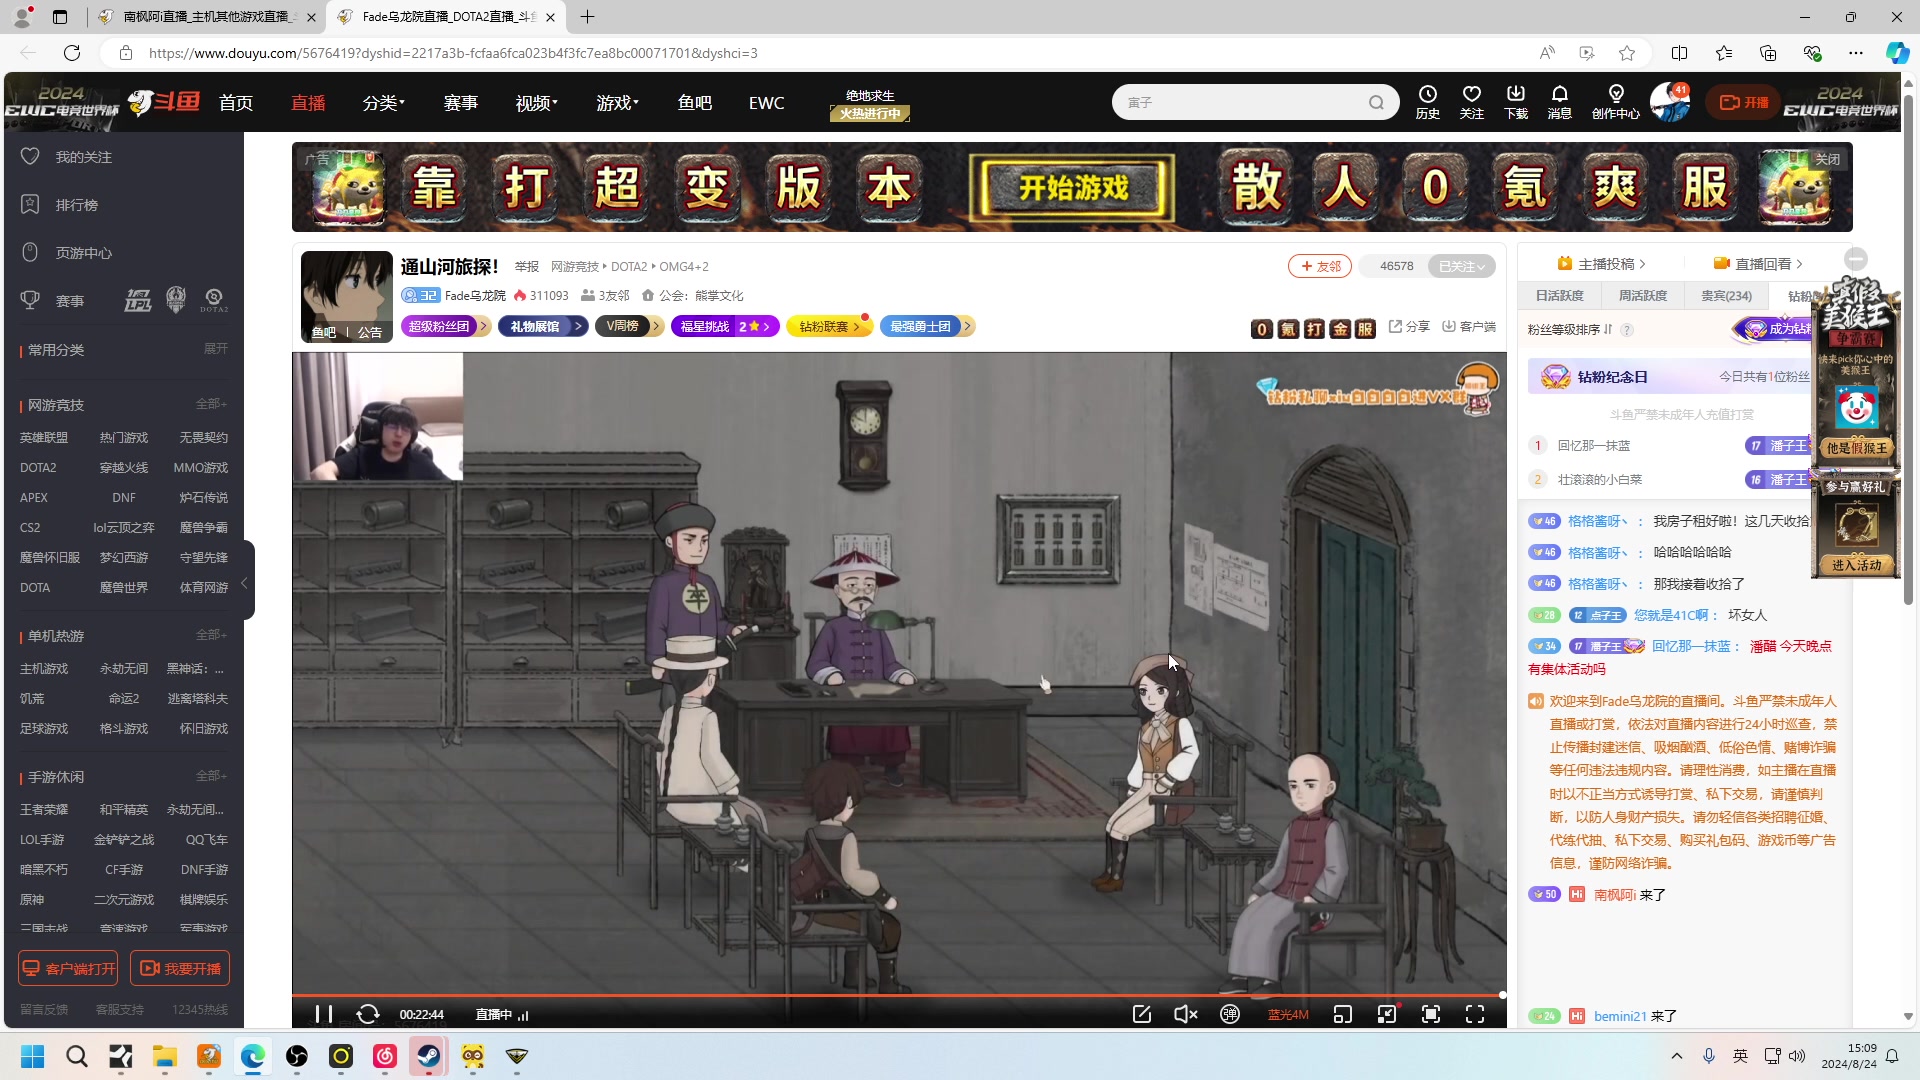Open the 蓝光4M quality selector
1920x1080 pixels.
1288,1015
